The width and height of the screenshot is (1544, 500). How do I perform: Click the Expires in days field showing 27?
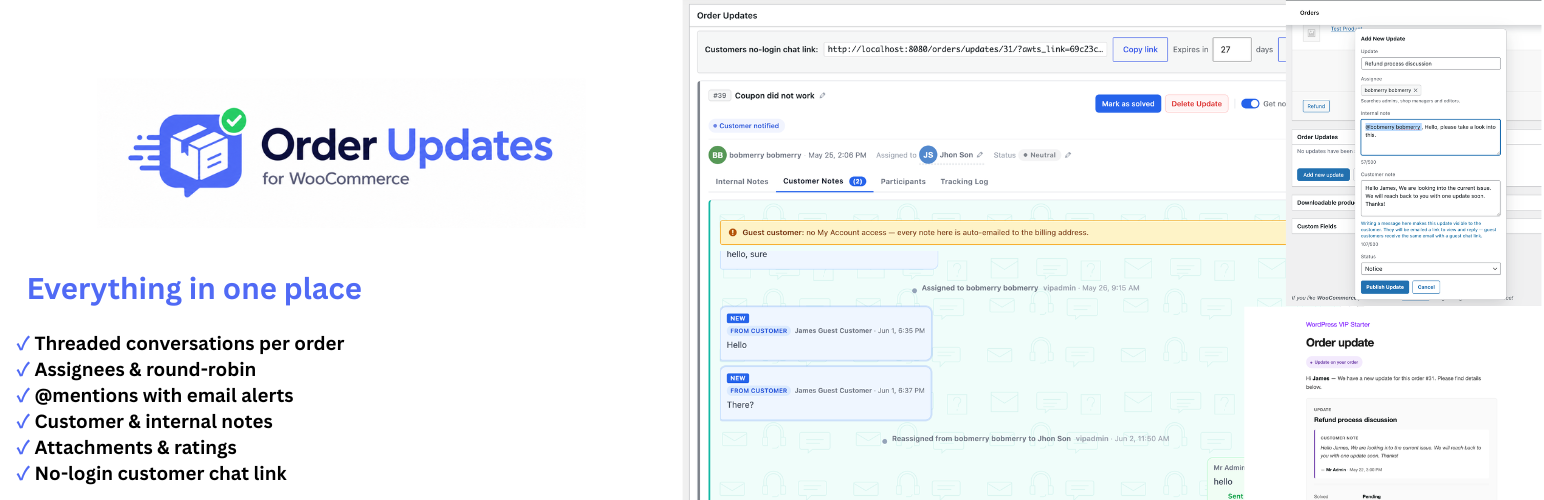coord(1232,49)
